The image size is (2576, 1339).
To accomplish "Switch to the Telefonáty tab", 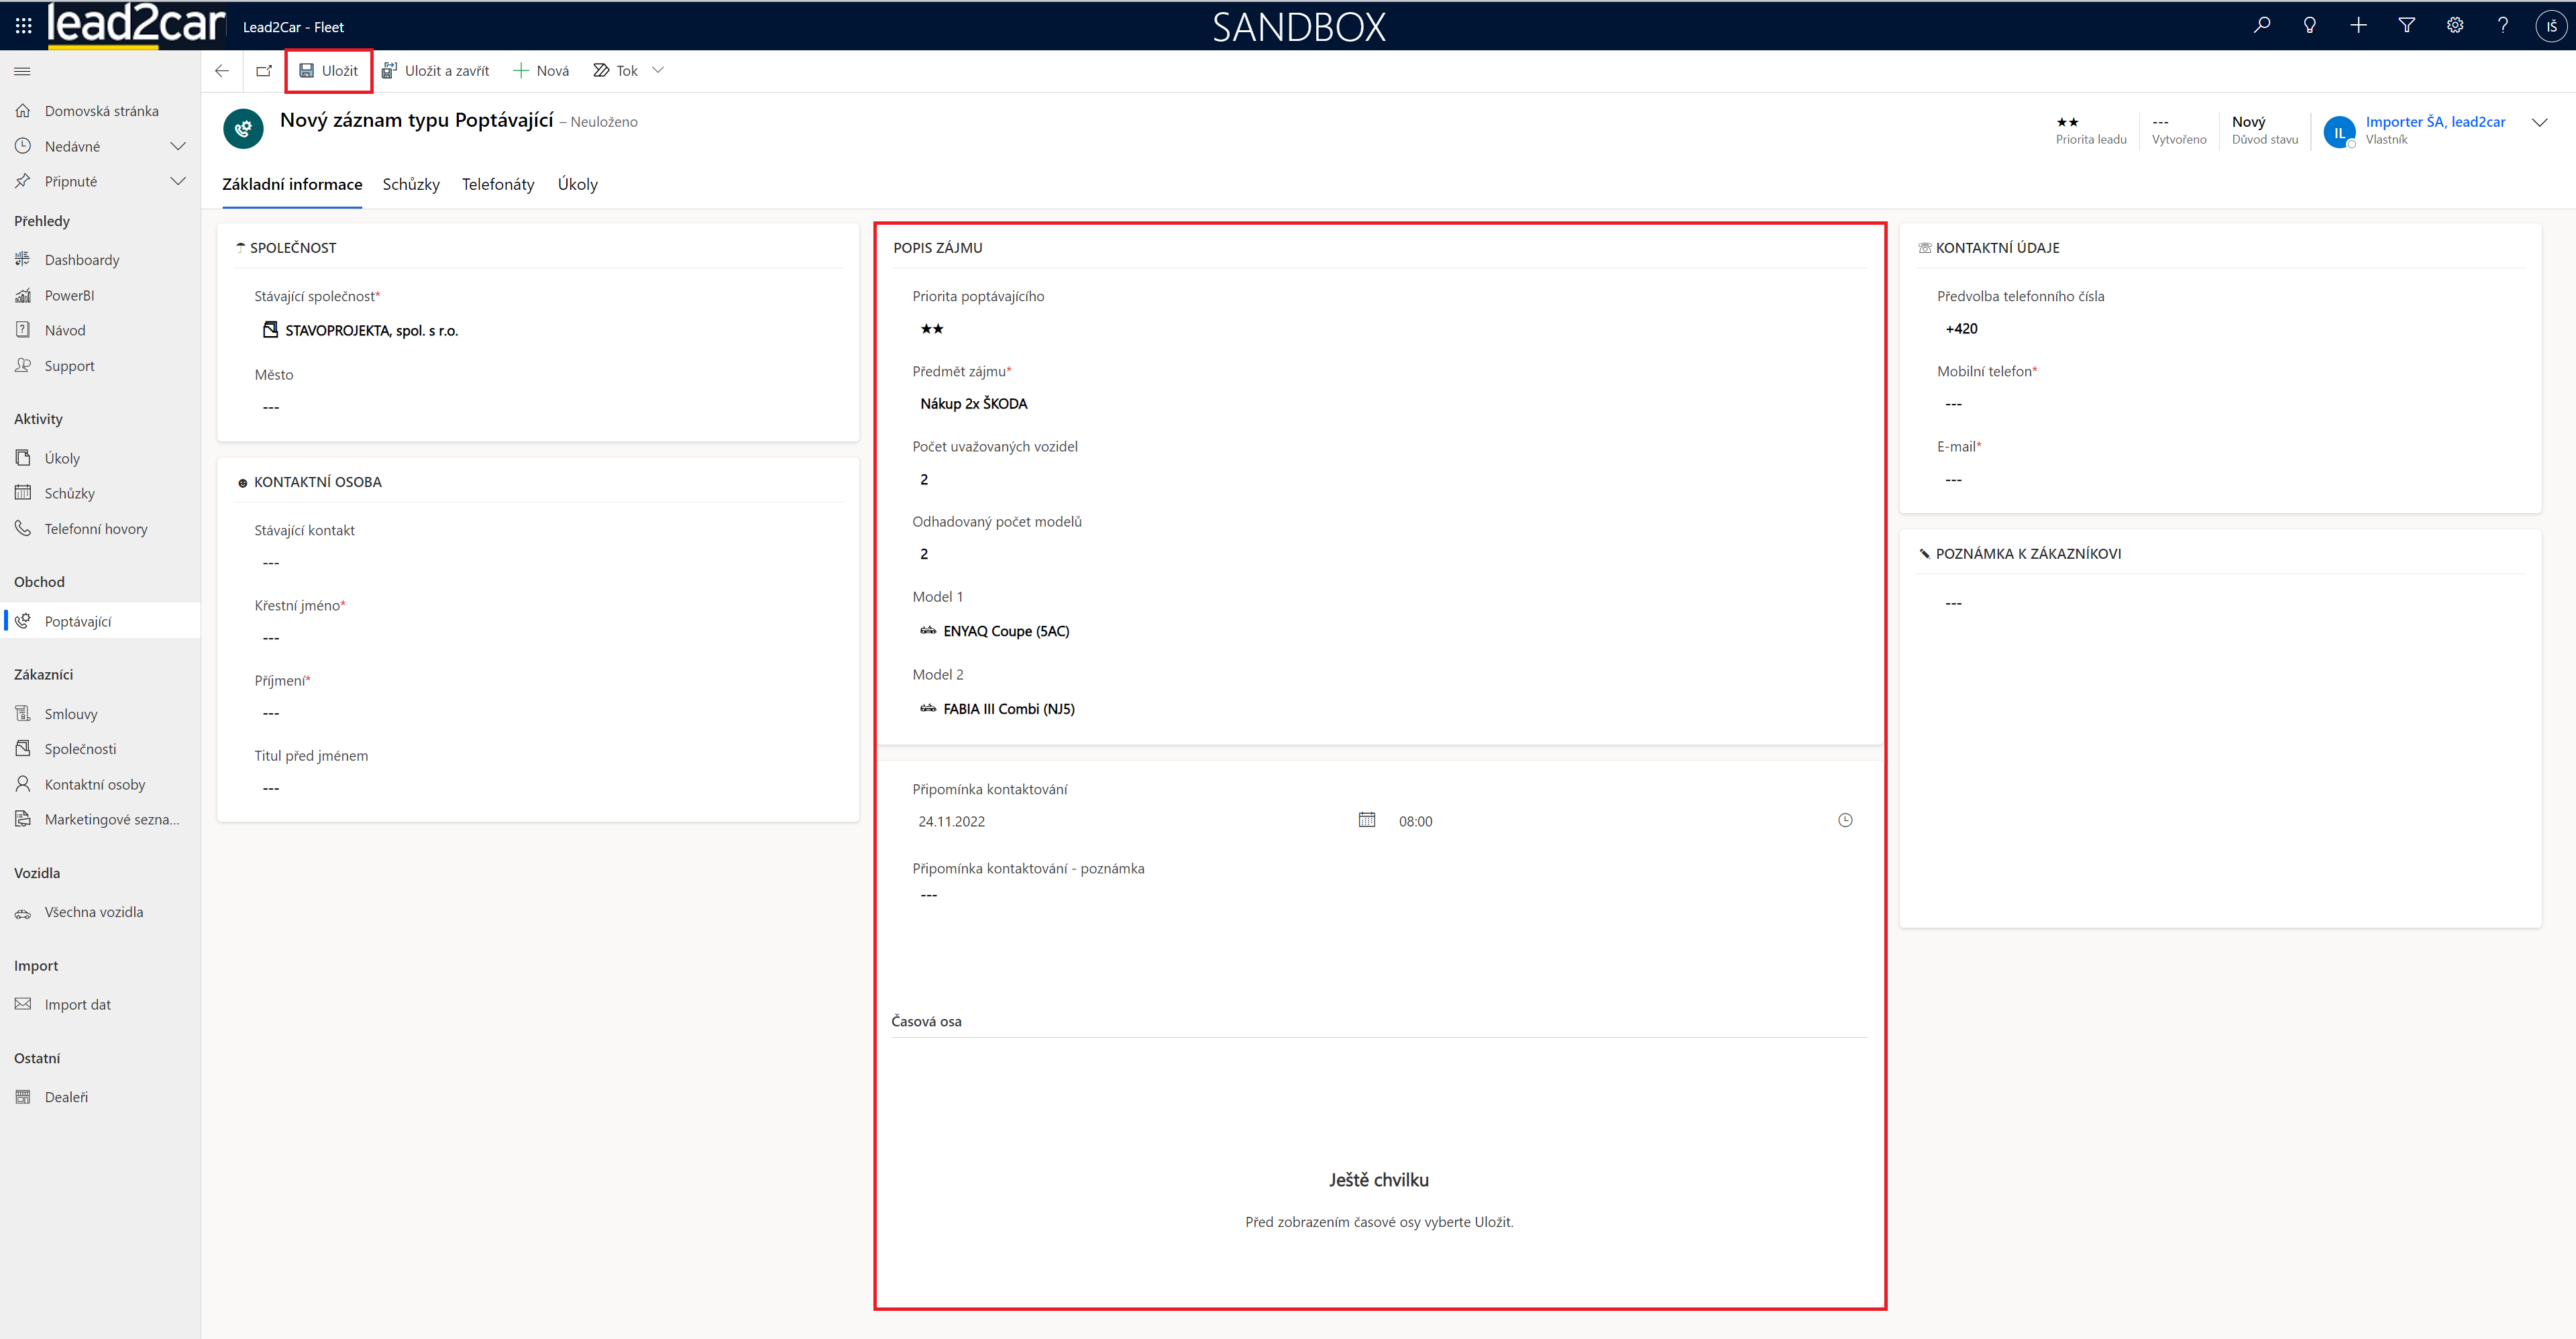I will (x=498, y=184).
